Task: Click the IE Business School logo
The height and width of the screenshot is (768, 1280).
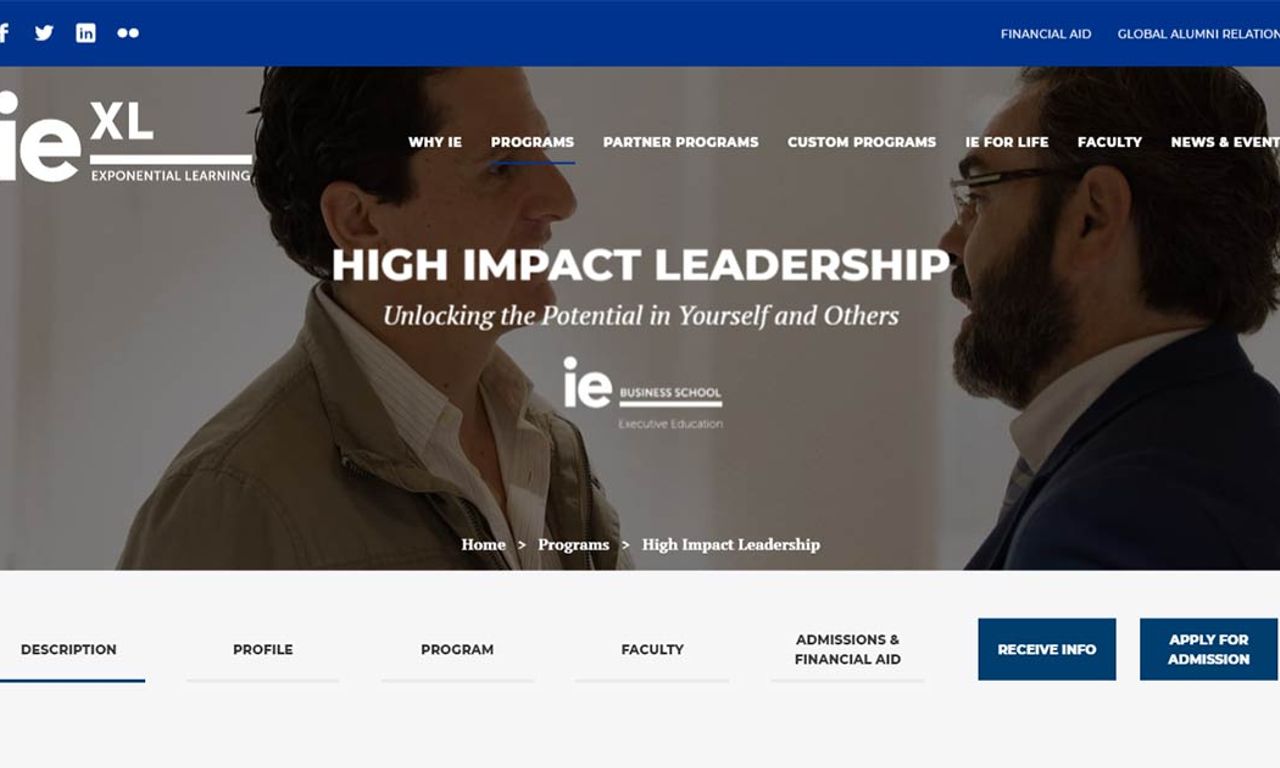Action: point(642,394)
